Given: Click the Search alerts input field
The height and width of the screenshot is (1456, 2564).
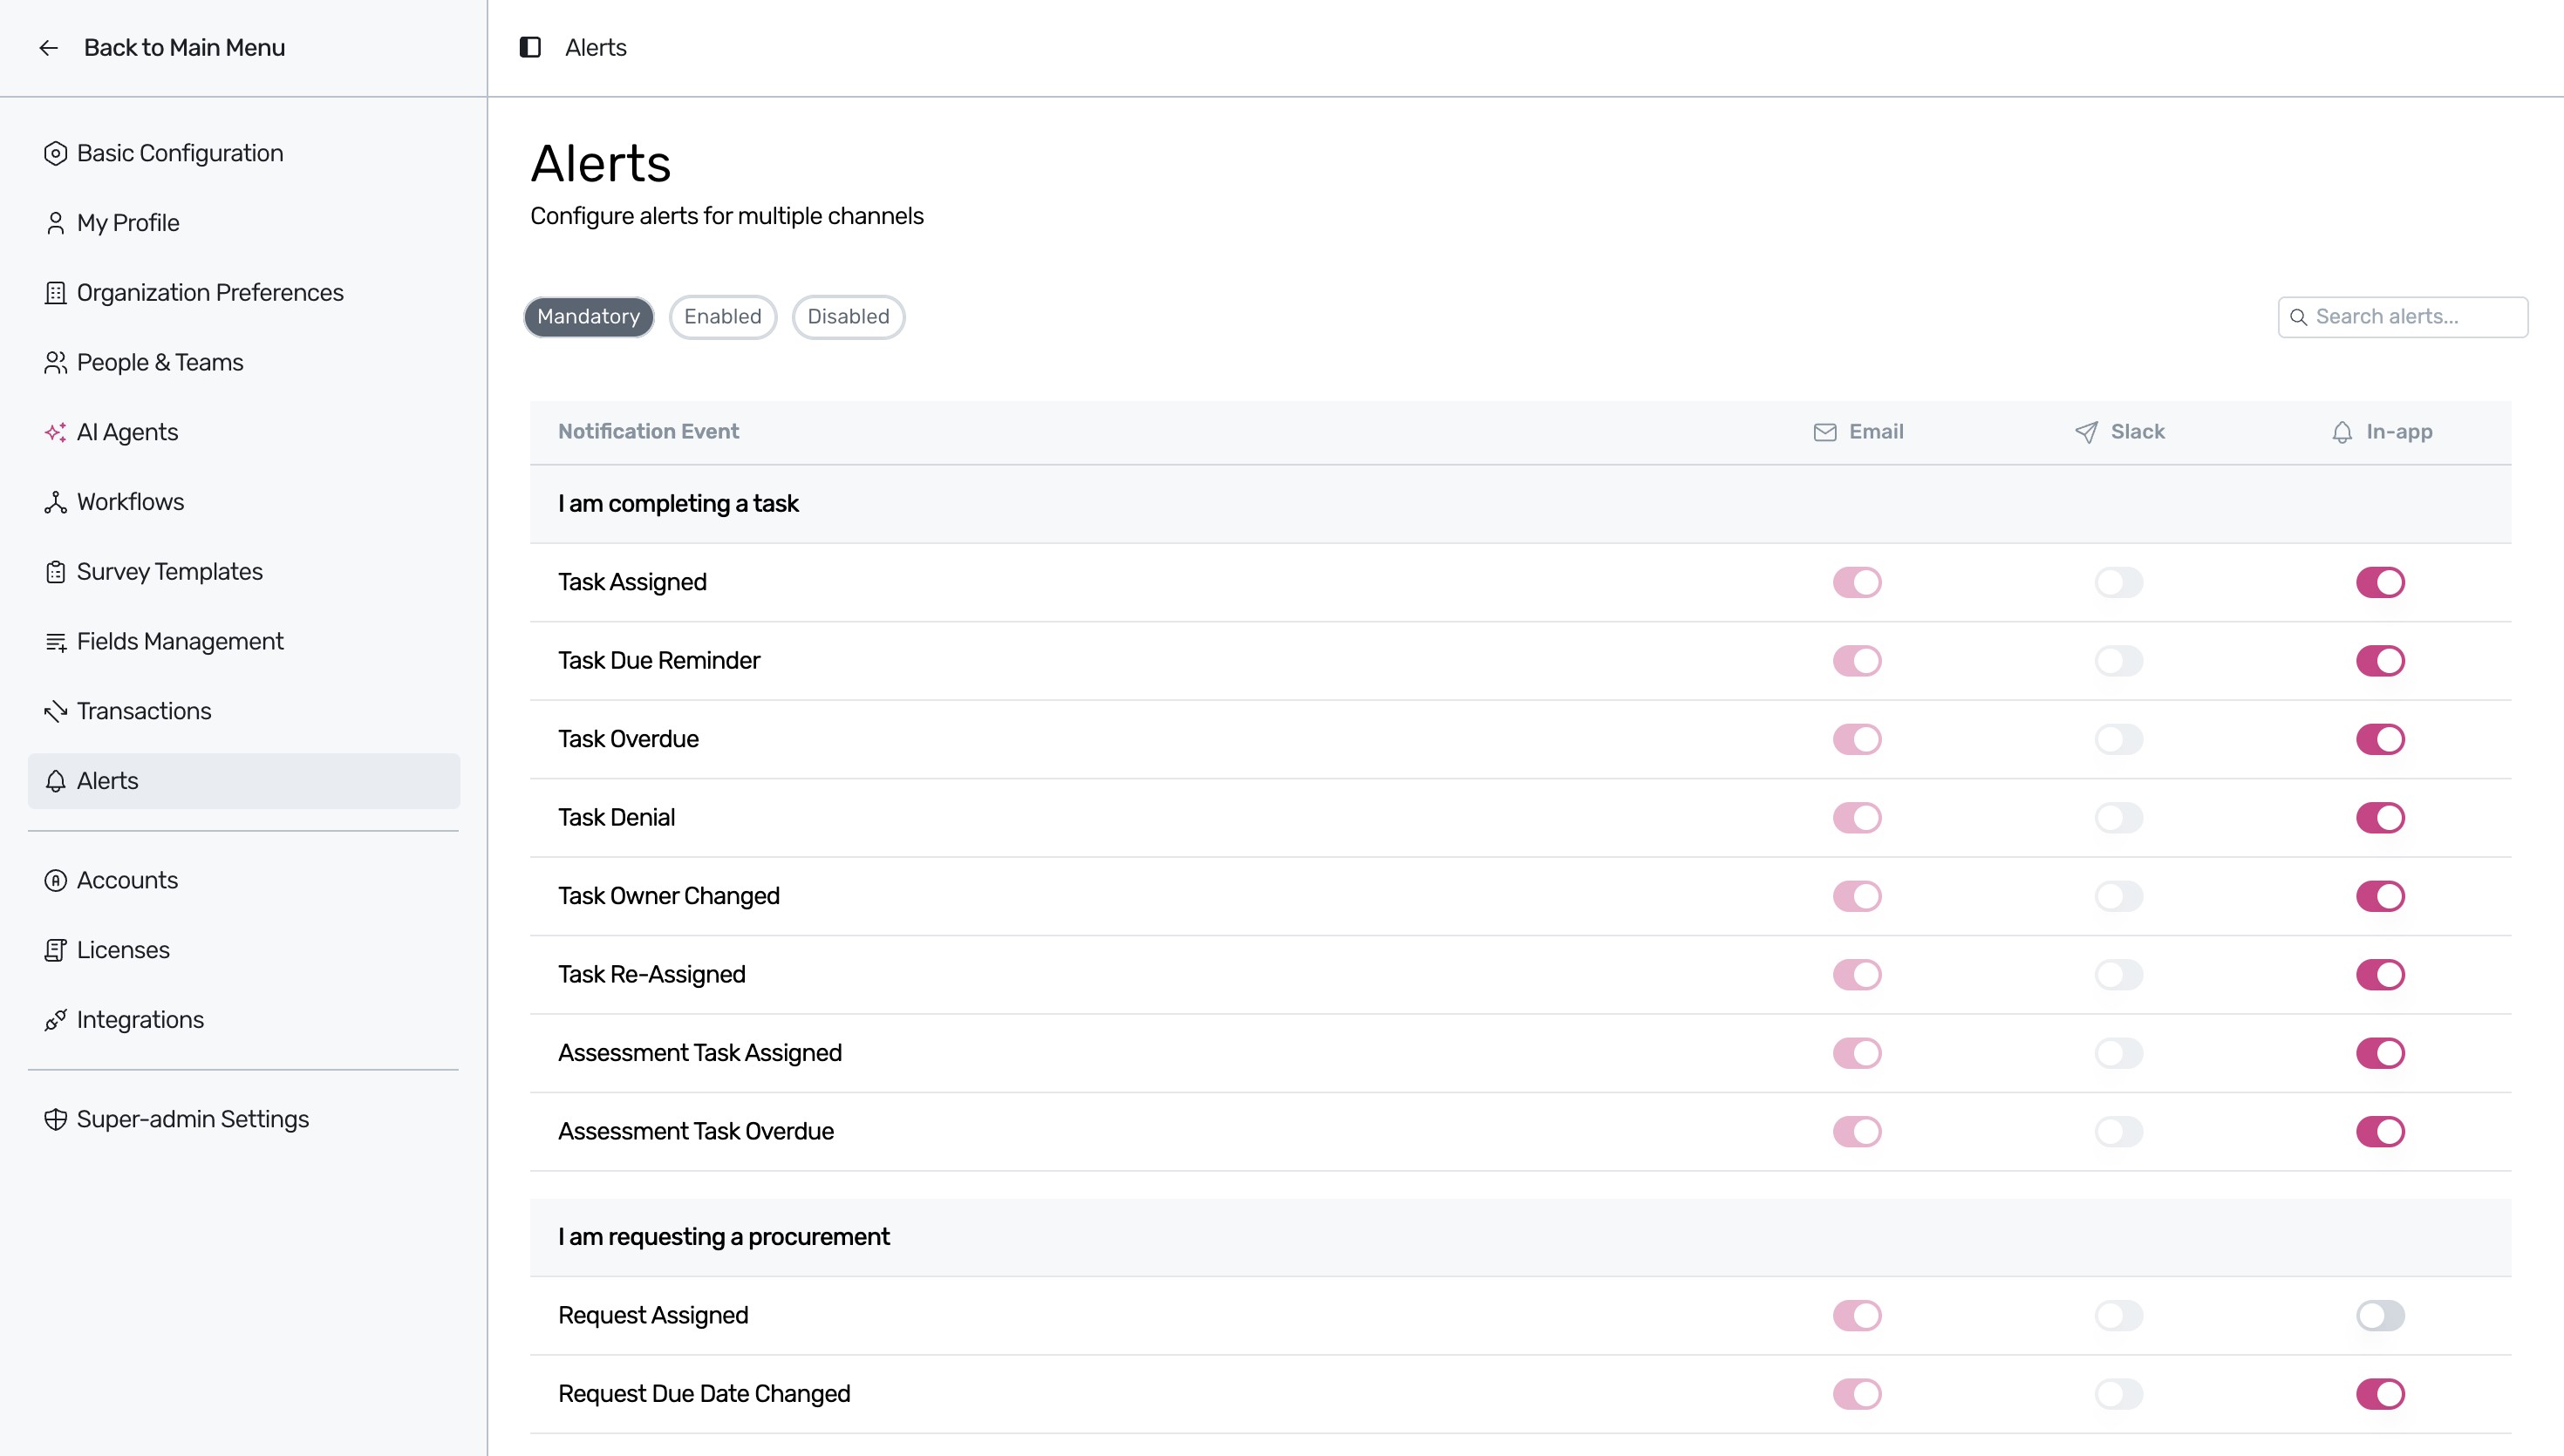Looking at the screenshot, I should click(x=2403, y=317).
